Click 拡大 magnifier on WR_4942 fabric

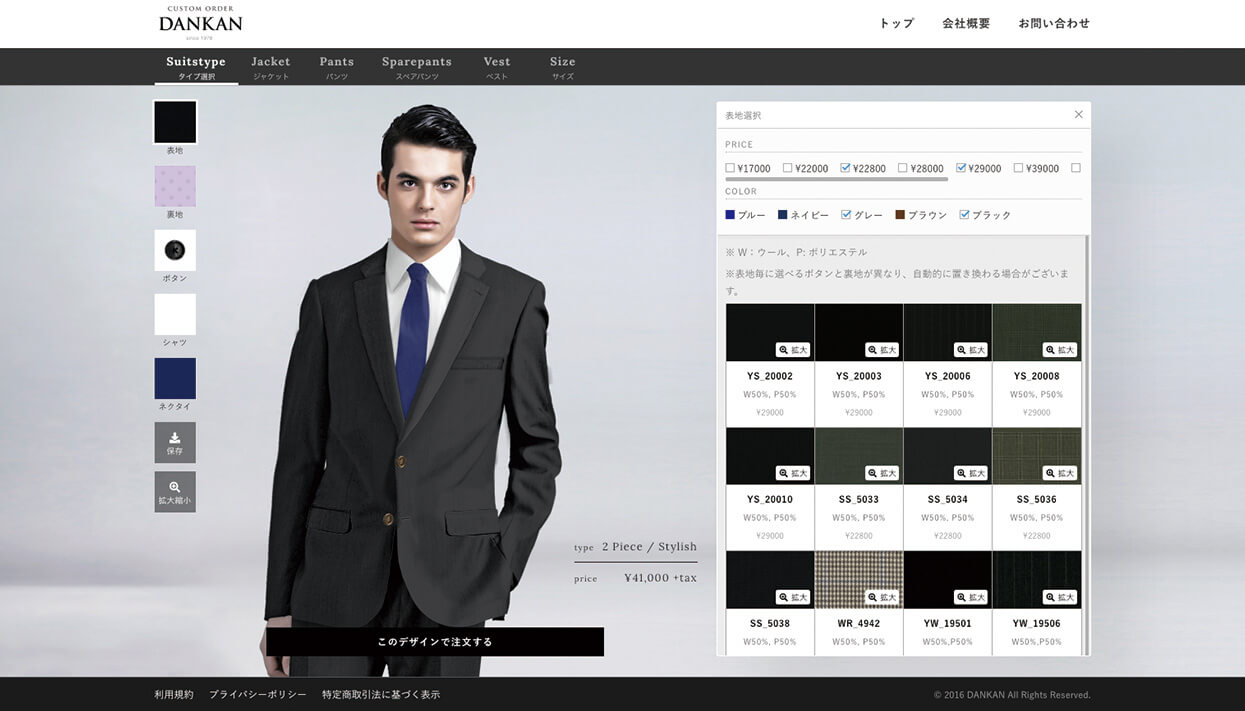coord(882,597)
